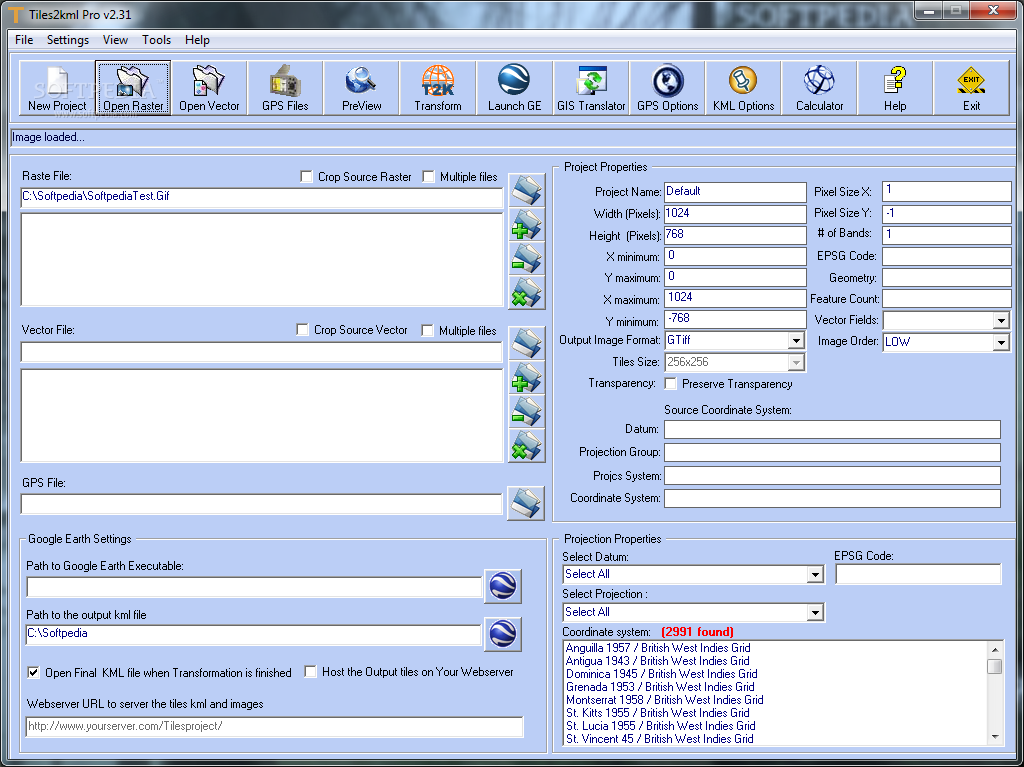
Task: Select St. Lucia 1955 / British West Indies Grid
Action: pyautogui.click(x=660, y=726)
